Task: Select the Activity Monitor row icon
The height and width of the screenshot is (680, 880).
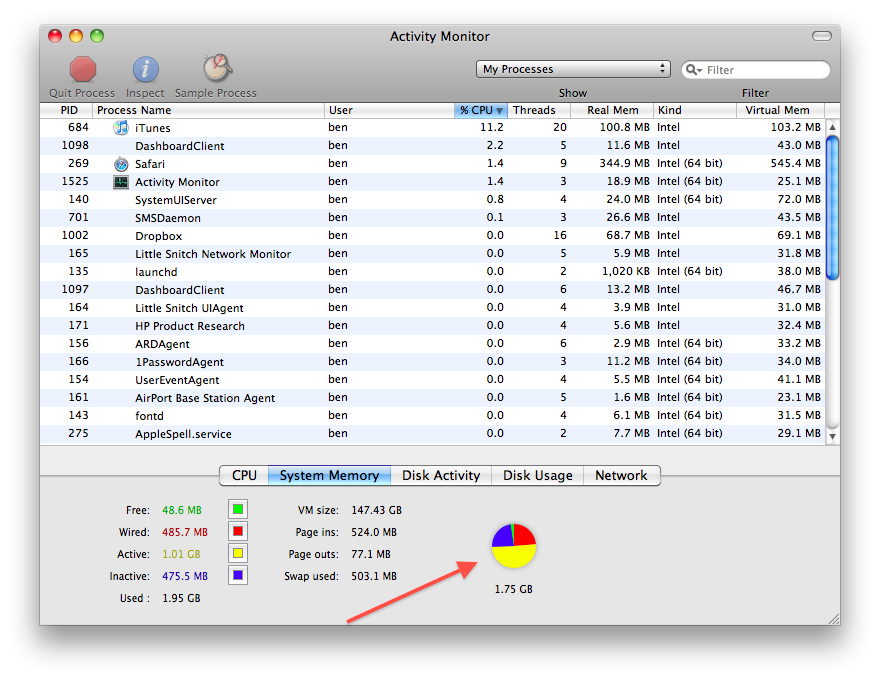Action: coord(121,182)
